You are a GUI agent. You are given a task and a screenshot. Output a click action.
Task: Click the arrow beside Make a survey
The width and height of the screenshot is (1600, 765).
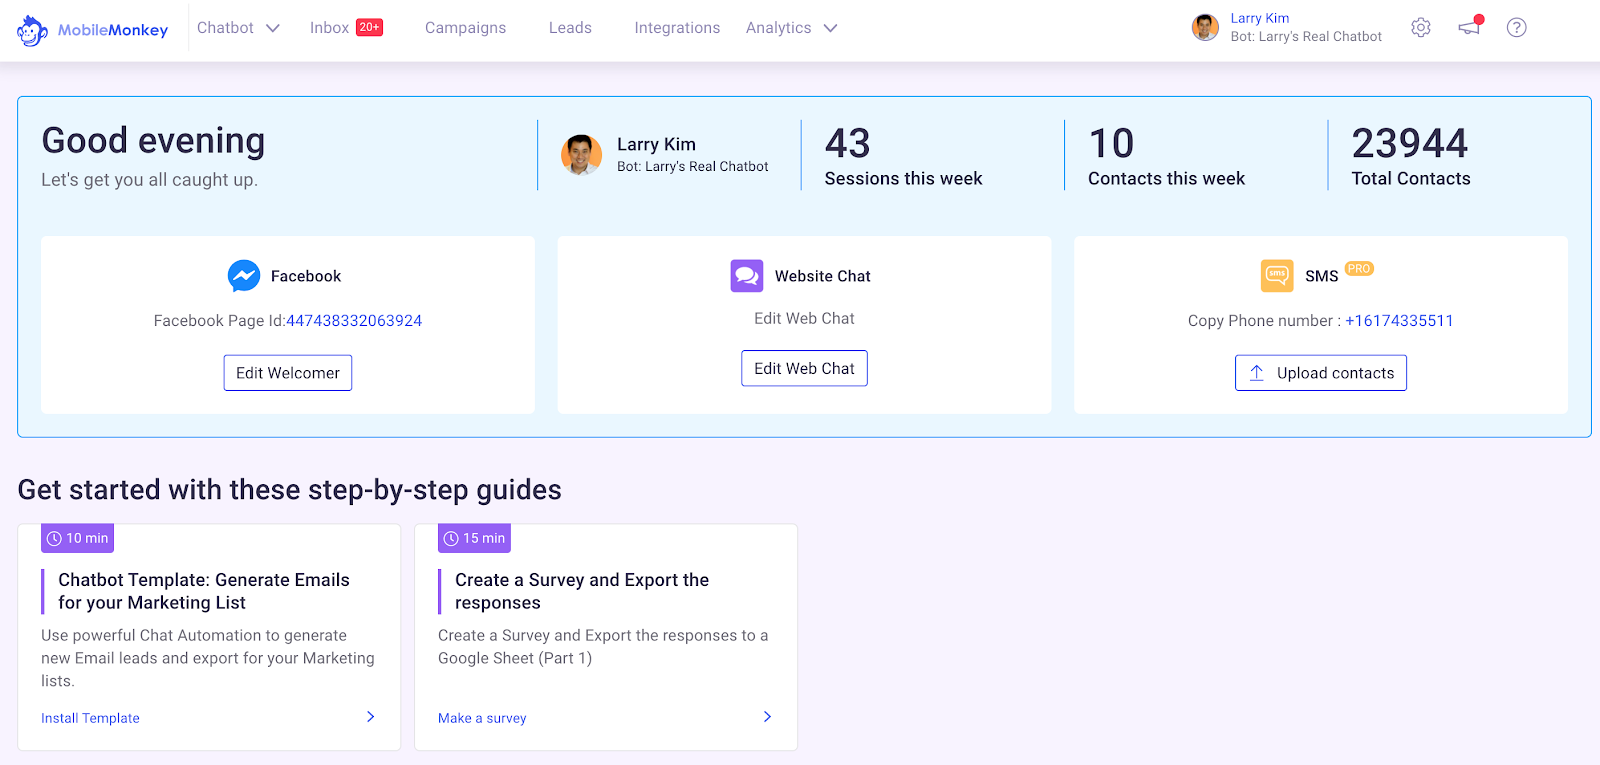tap(767, 717)
